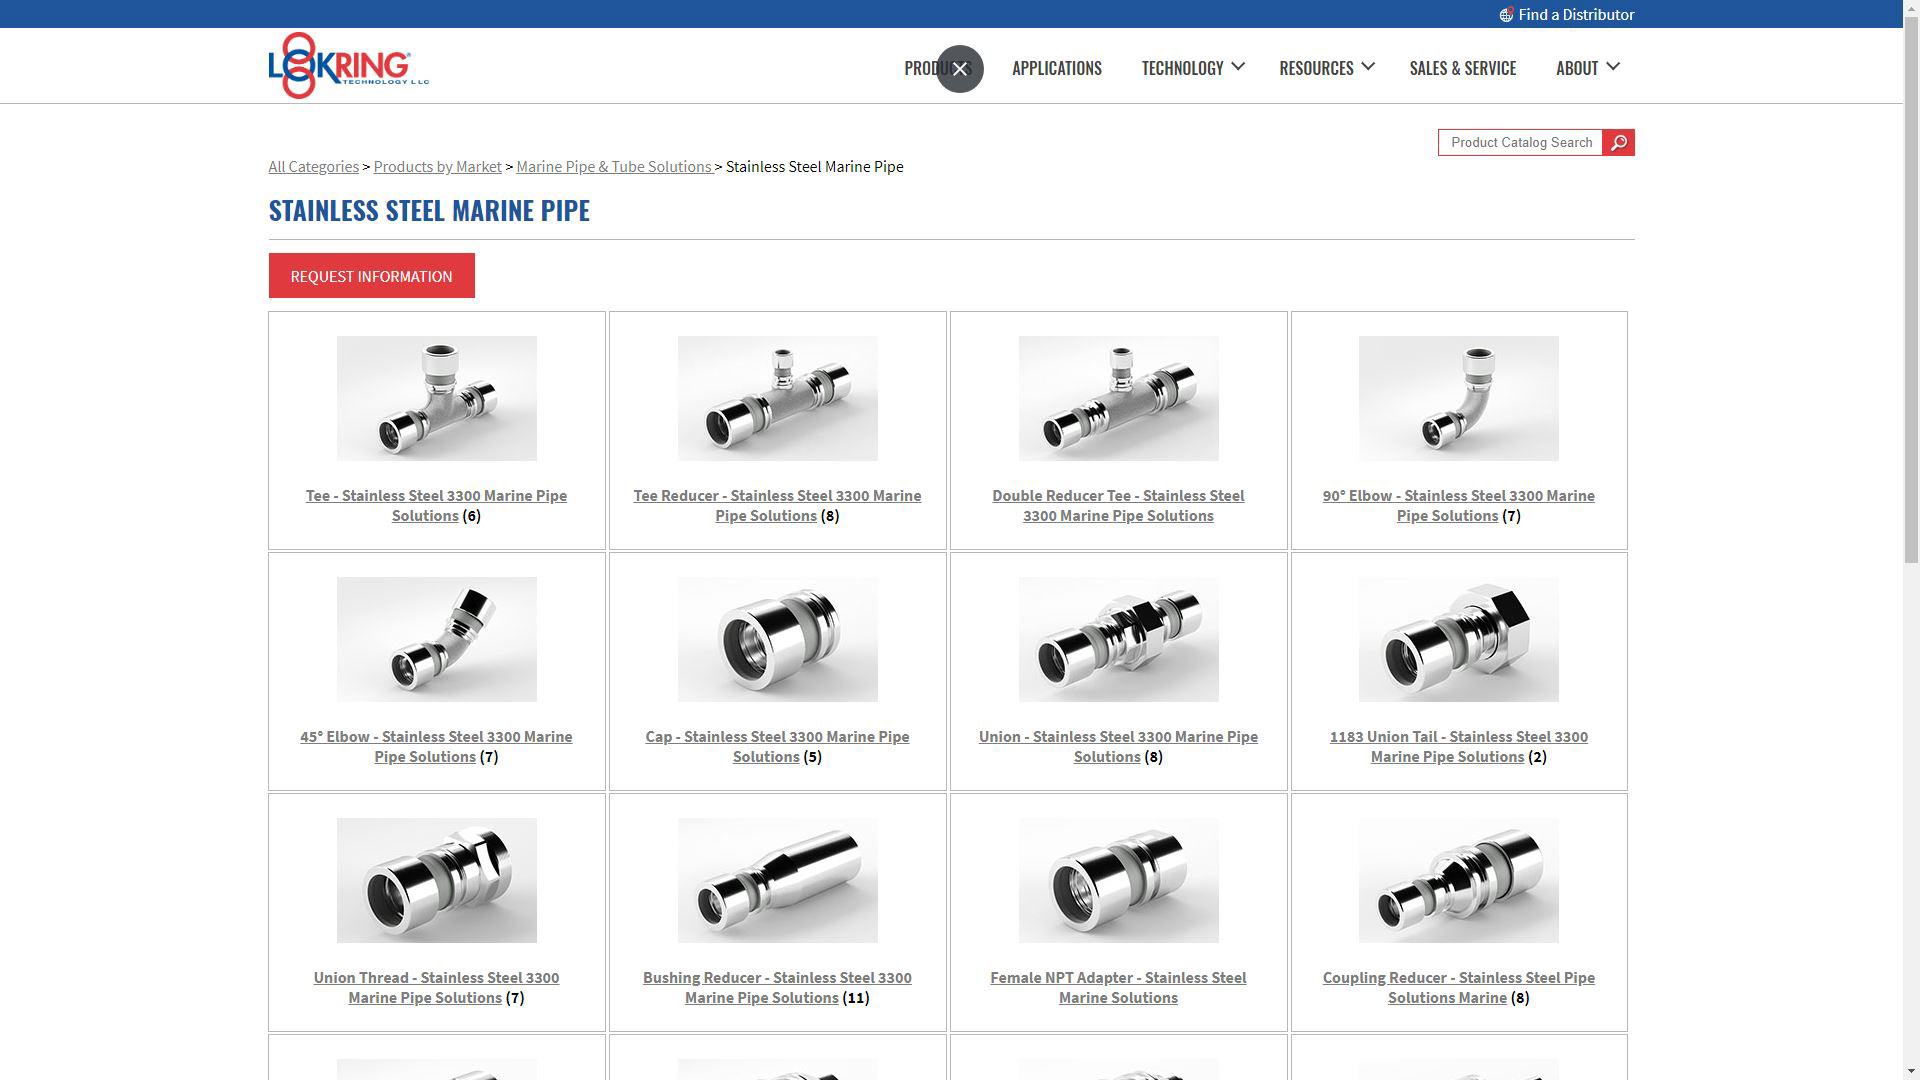Expand the Resources dropdown arrow
1920x1080 pixels.
(x=1368, y=67)
